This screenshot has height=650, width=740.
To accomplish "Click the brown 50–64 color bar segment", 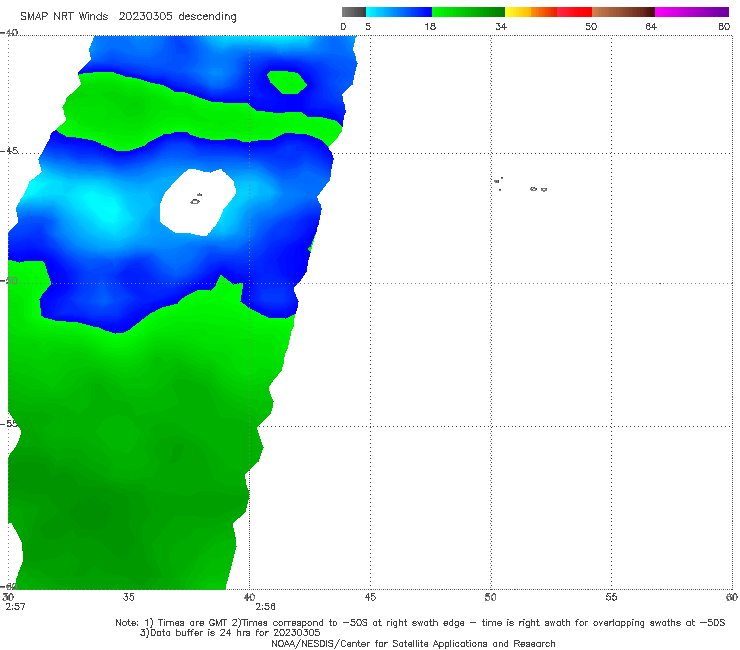I will tap(623, 12).
